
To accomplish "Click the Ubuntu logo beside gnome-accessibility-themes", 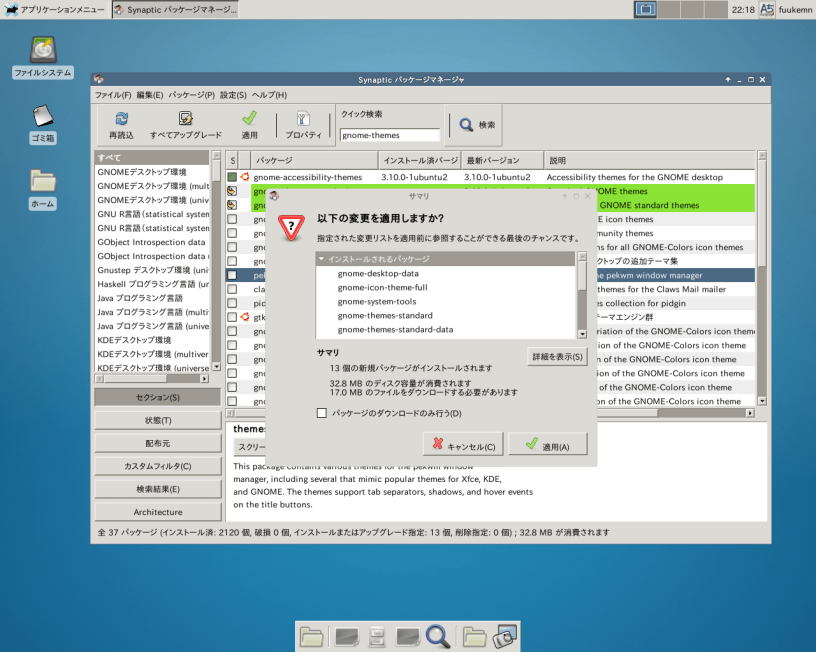I will click(245, 177).
